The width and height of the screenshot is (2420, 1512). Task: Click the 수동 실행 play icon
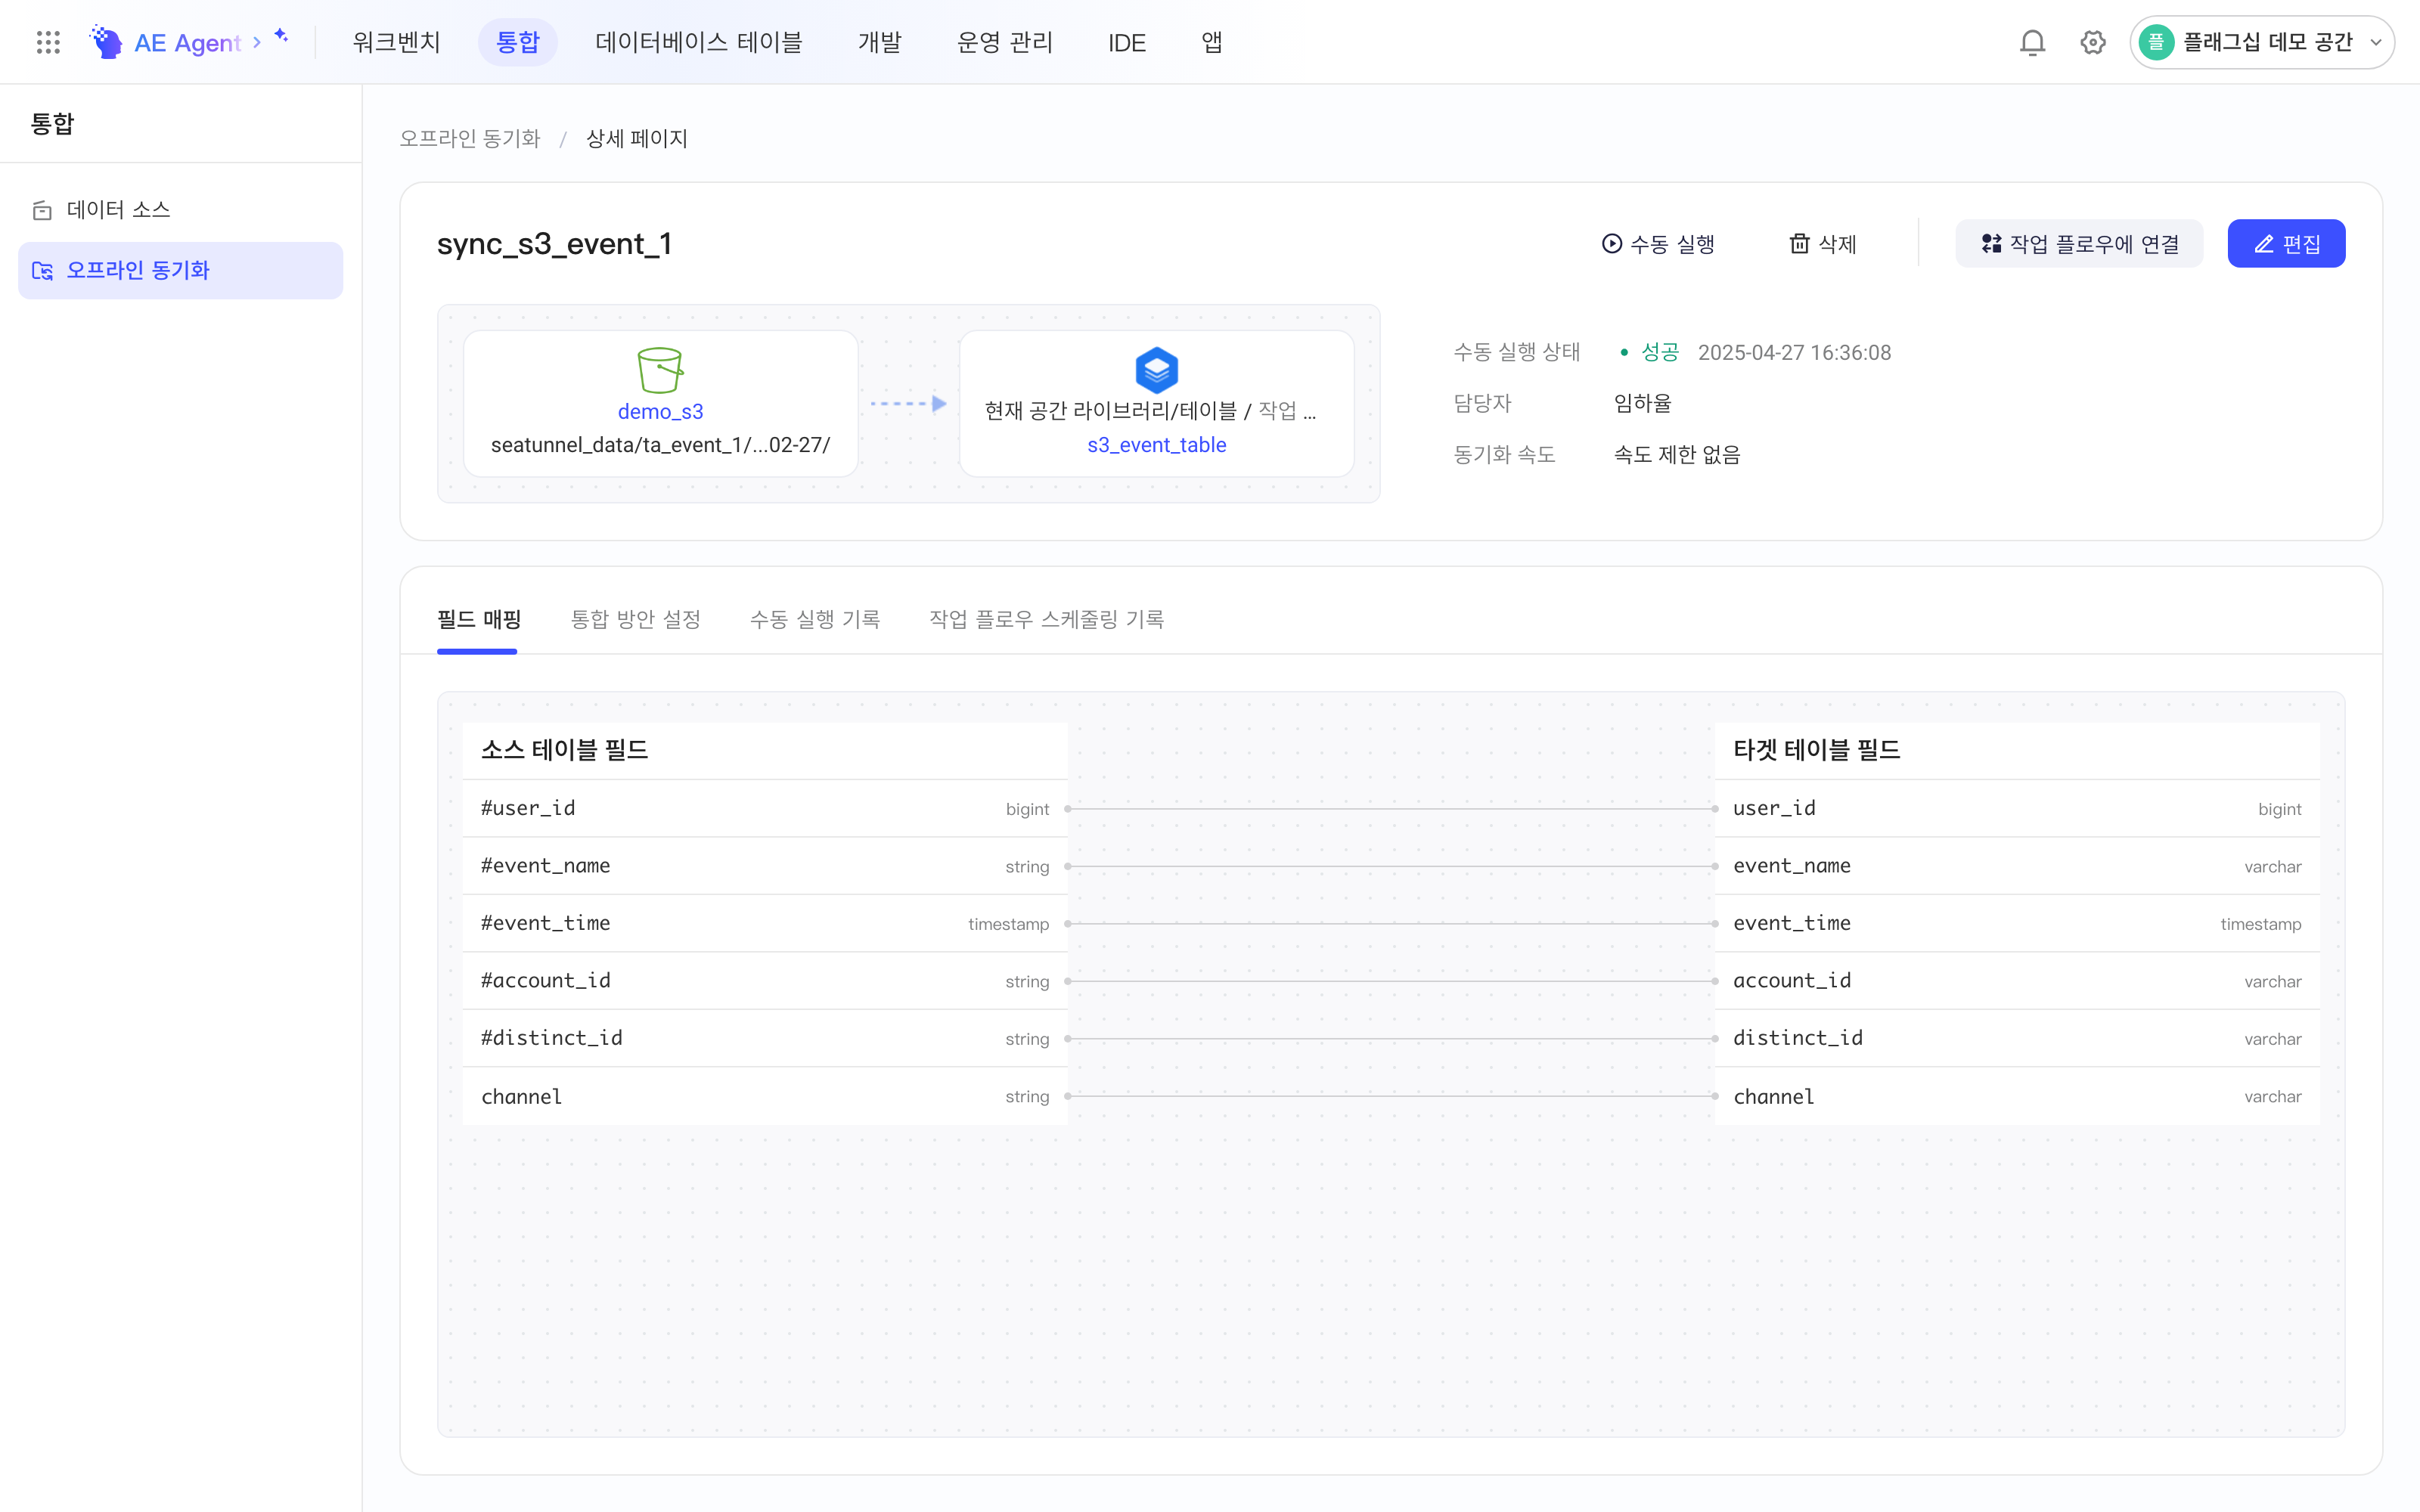(1611, 243)
